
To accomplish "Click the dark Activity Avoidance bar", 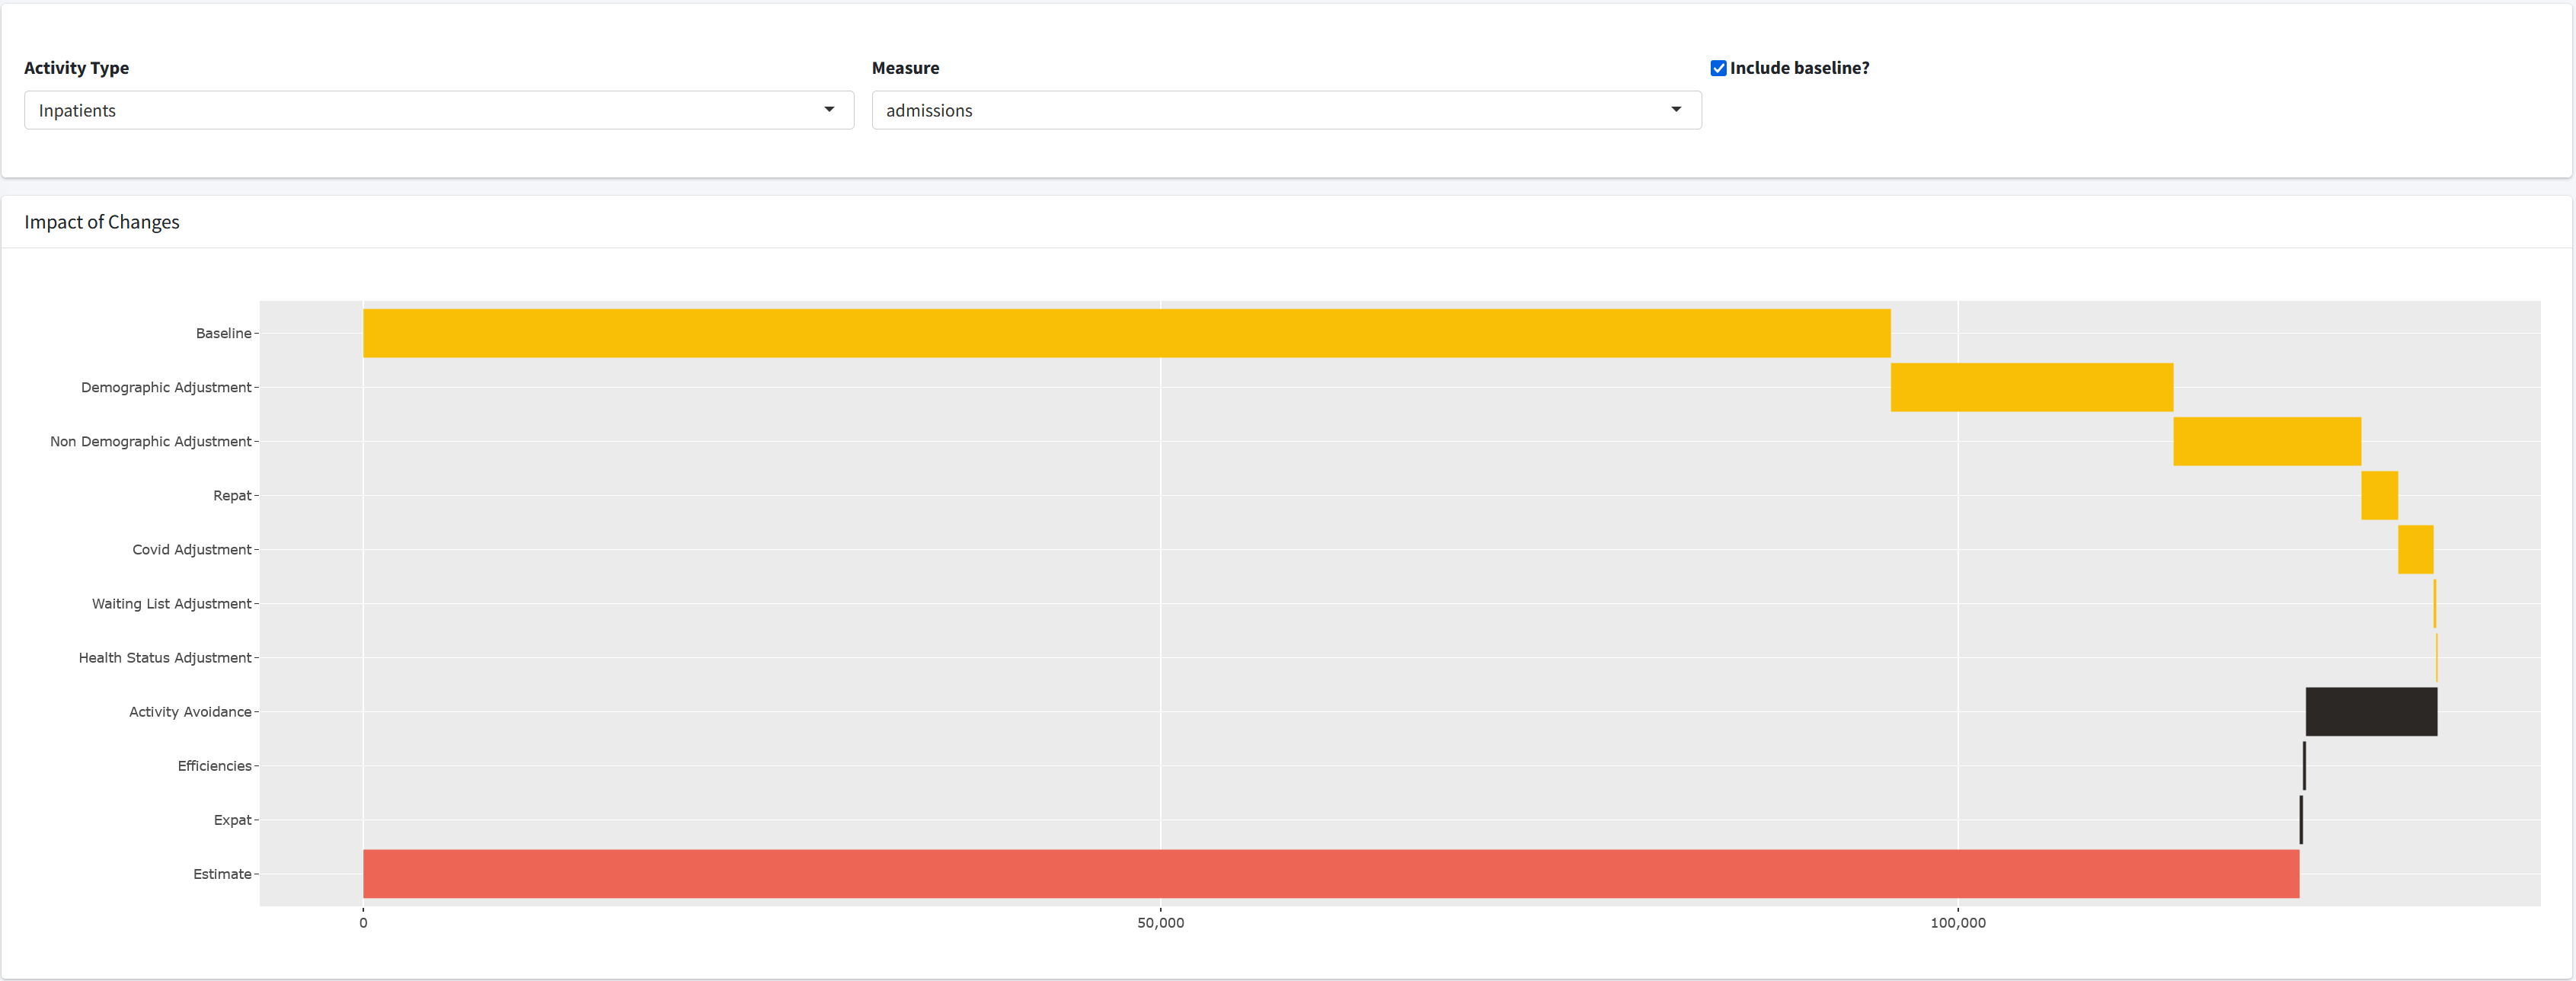I will point(2371,711).
